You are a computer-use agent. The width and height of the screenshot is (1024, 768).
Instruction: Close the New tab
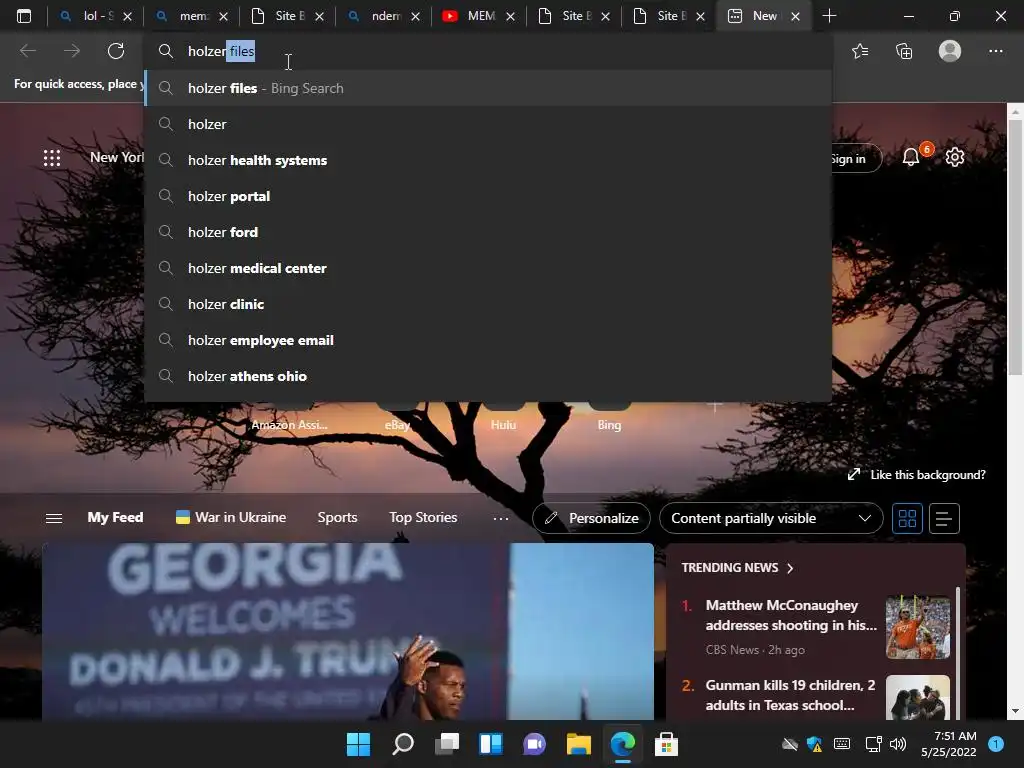coord(795,16)
